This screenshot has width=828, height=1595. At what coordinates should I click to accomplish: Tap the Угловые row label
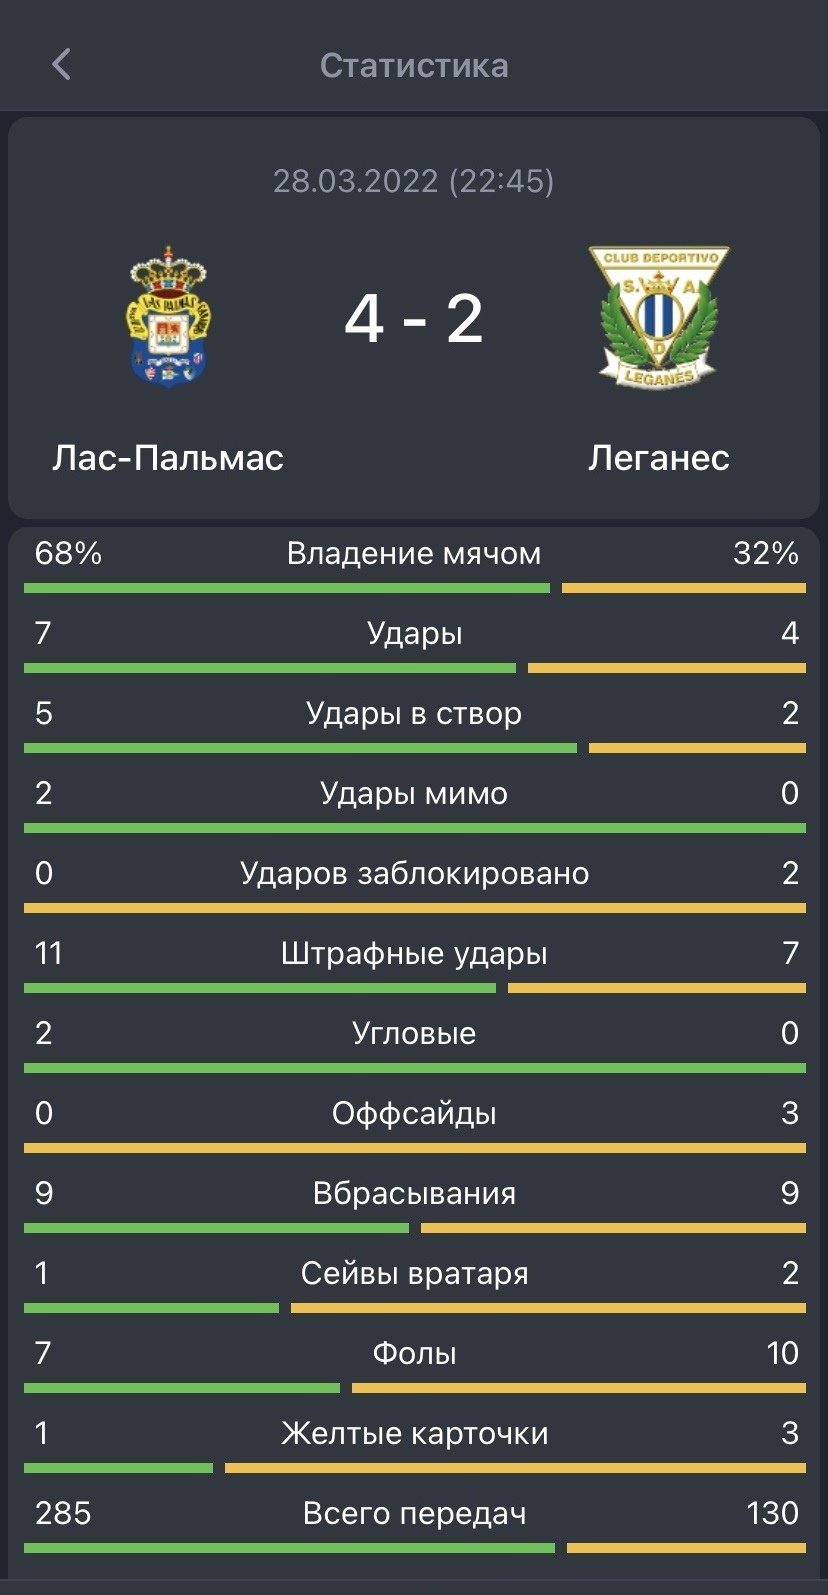[x=414, y=1034]
